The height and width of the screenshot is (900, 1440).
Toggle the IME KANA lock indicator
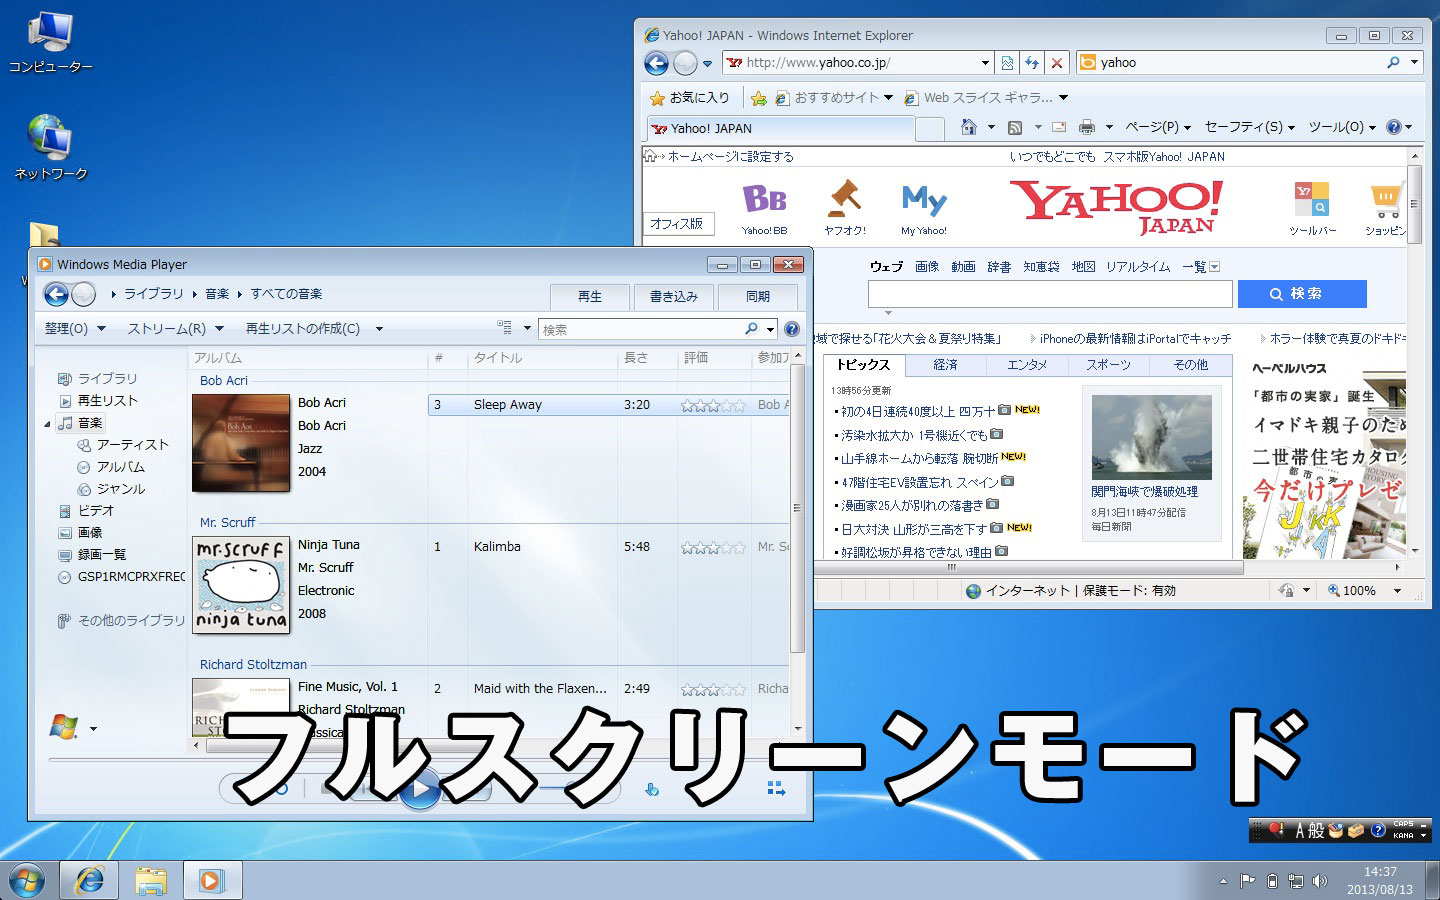(x=1404, y=835)
